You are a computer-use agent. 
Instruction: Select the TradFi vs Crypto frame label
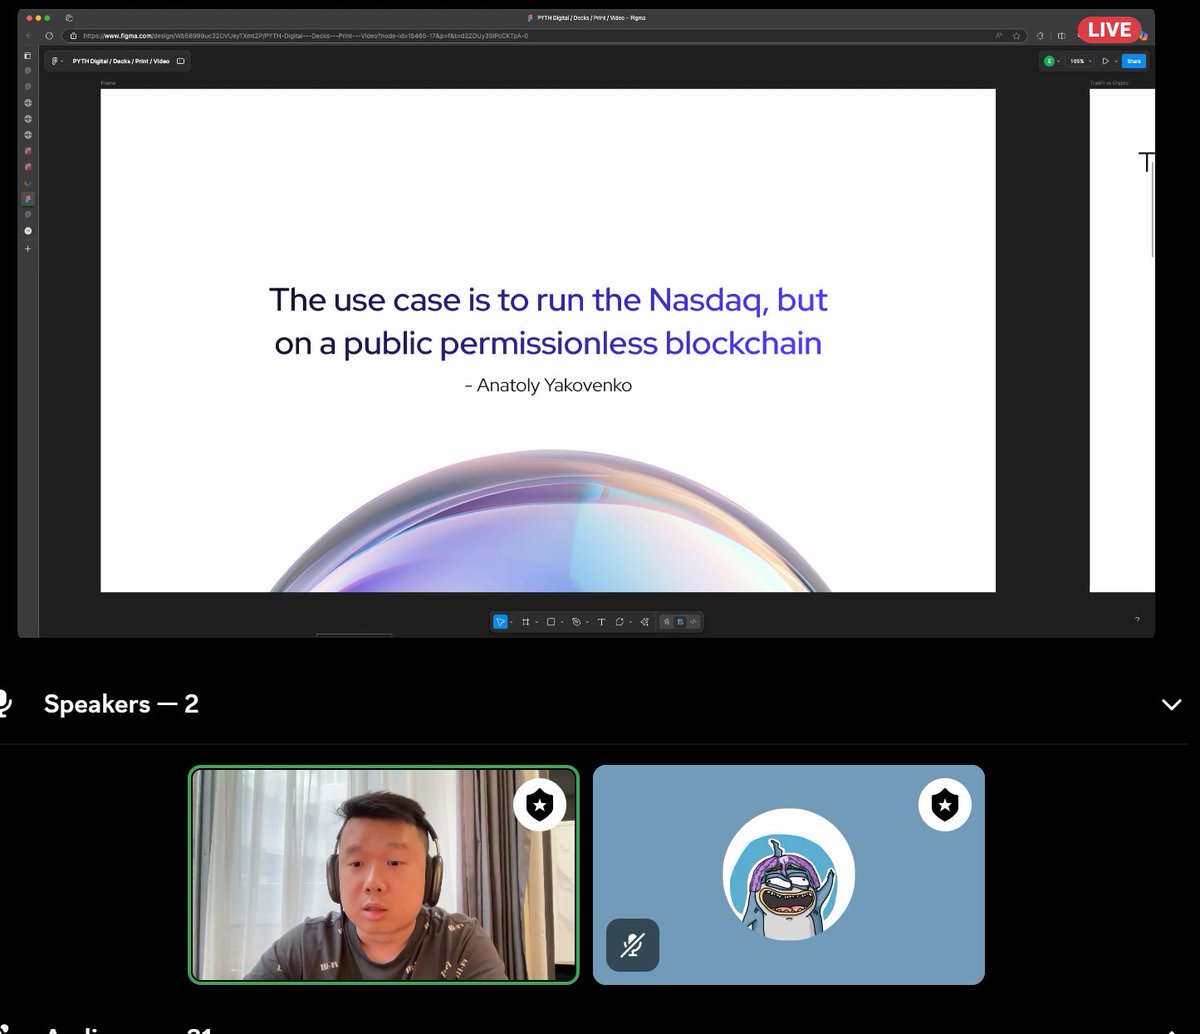coord(1110,83)
